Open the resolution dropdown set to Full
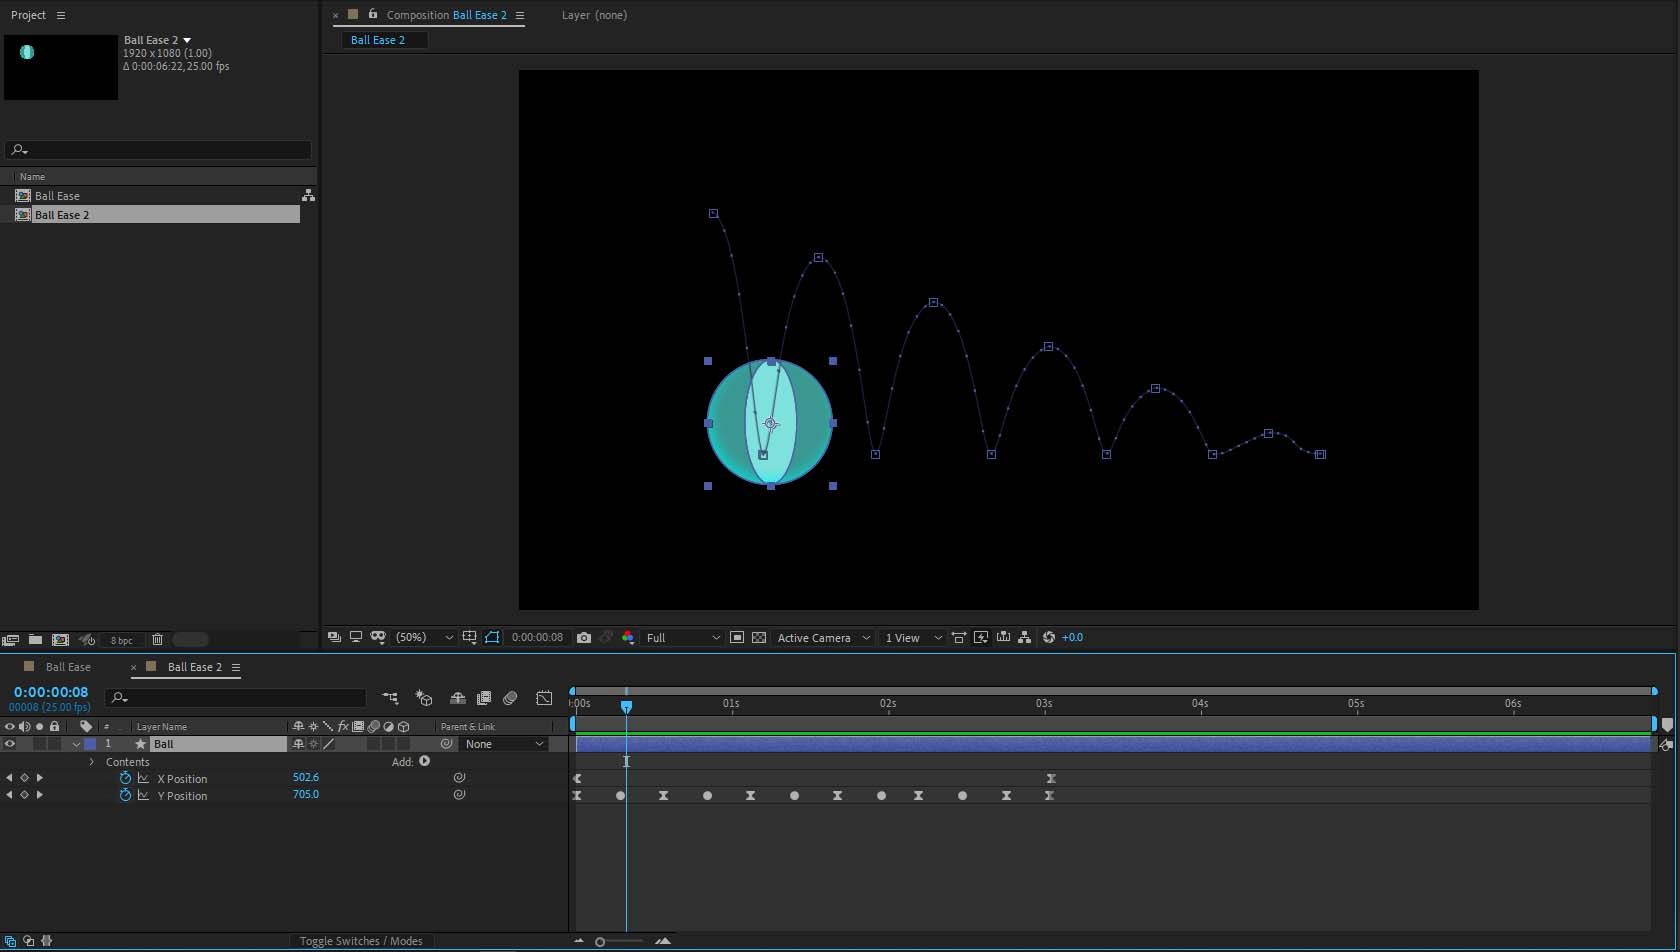1680x952 pixels. [683, 638]
